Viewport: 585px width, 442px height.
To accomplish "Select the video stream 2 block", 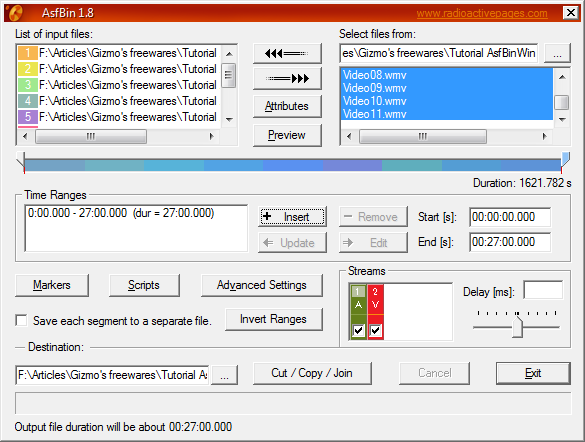I will pyautogui.click(x=375, y=312).
